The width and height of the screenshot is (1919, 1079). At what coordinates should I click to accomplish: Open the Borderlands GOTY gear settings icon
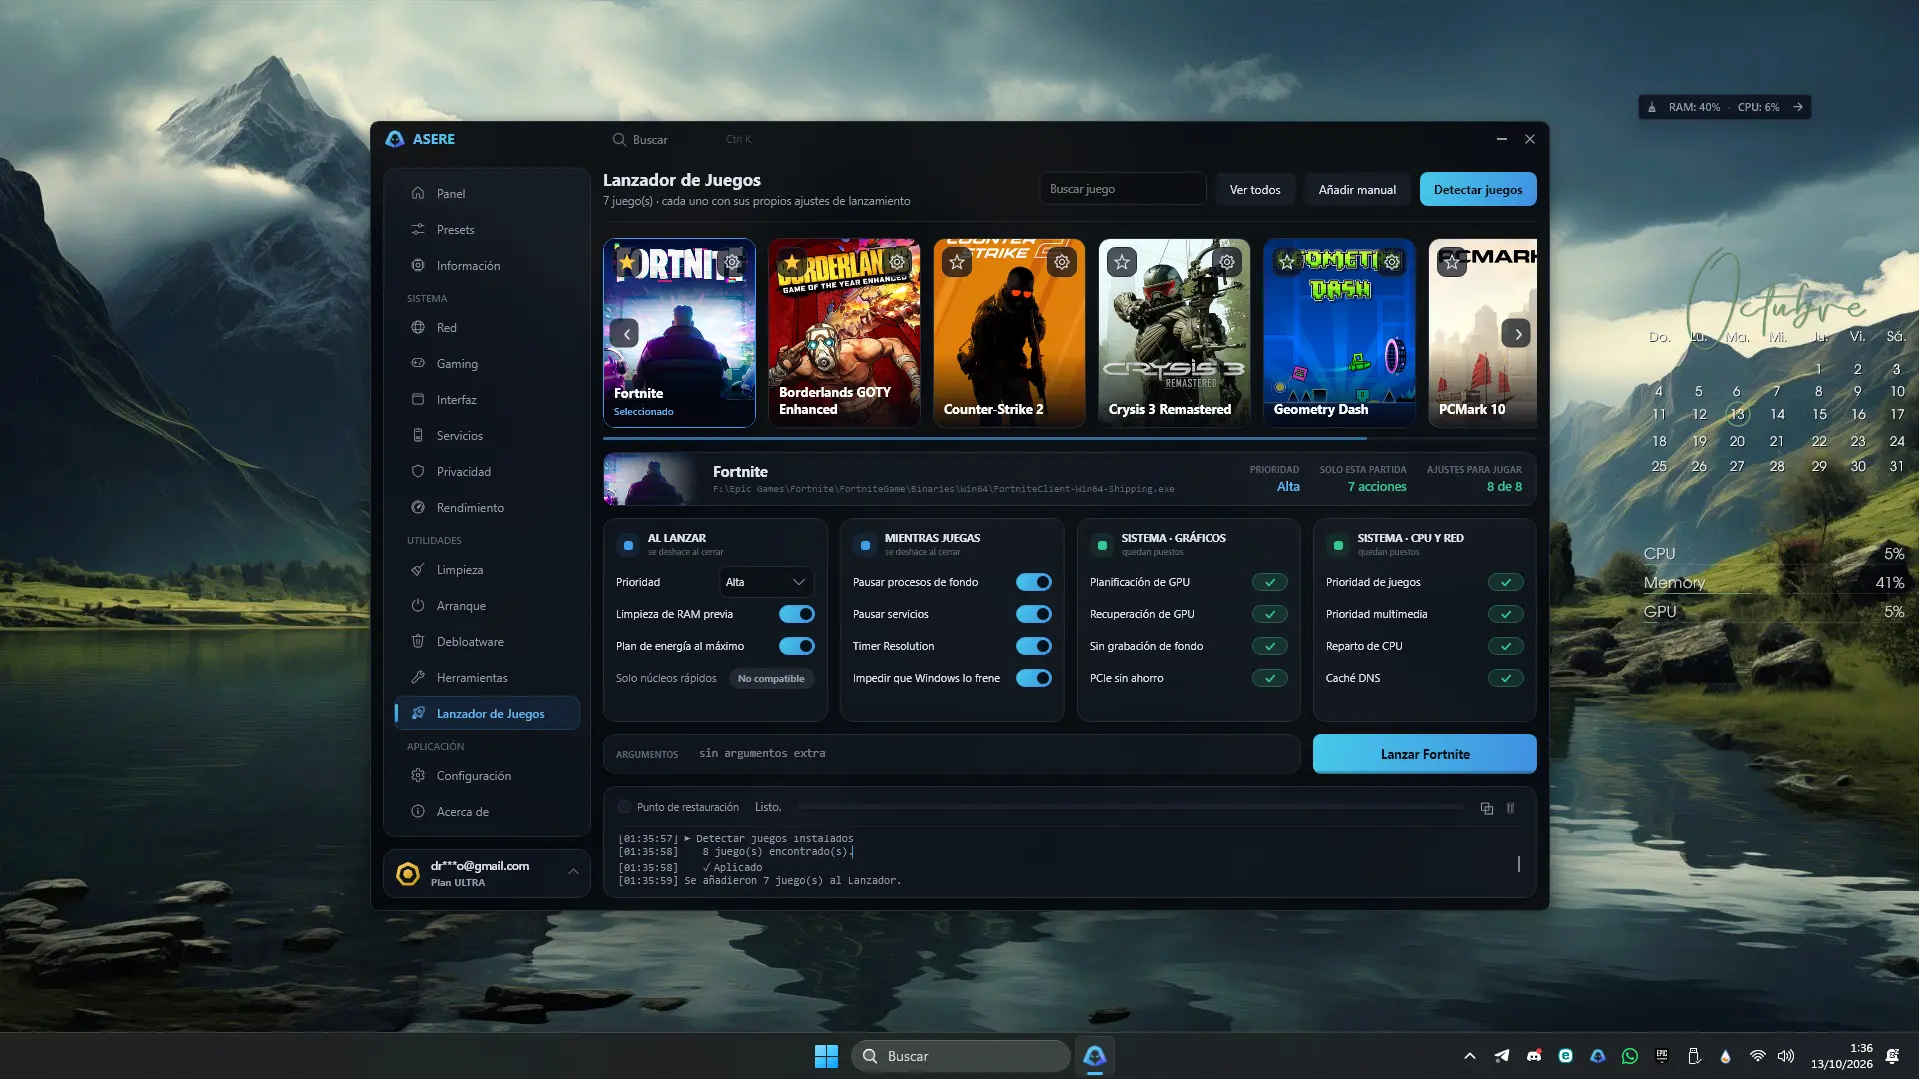[x=897, y=262]
